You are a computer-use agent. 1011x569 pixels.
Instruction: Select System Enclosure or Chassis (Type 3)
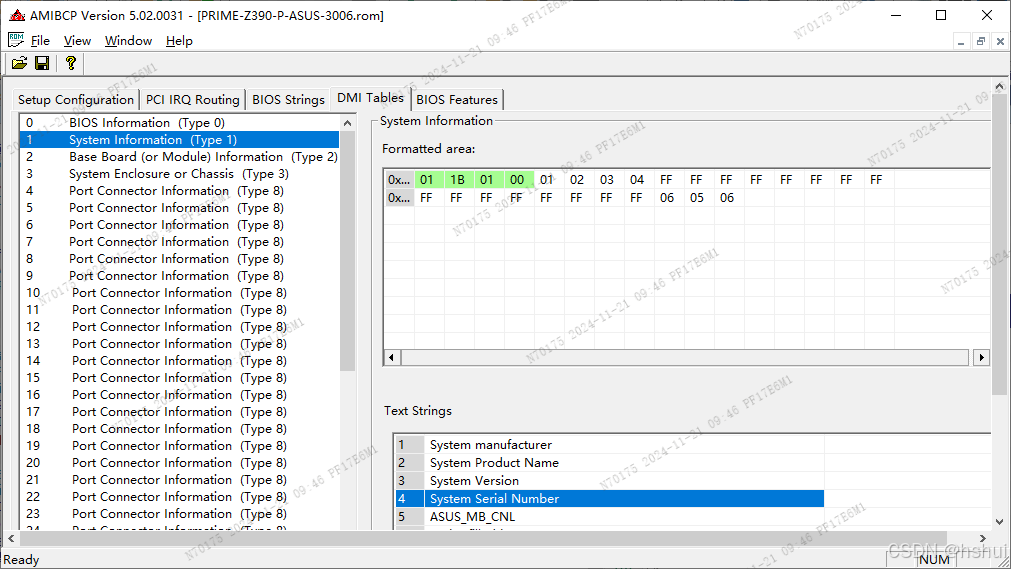point(179,174)
